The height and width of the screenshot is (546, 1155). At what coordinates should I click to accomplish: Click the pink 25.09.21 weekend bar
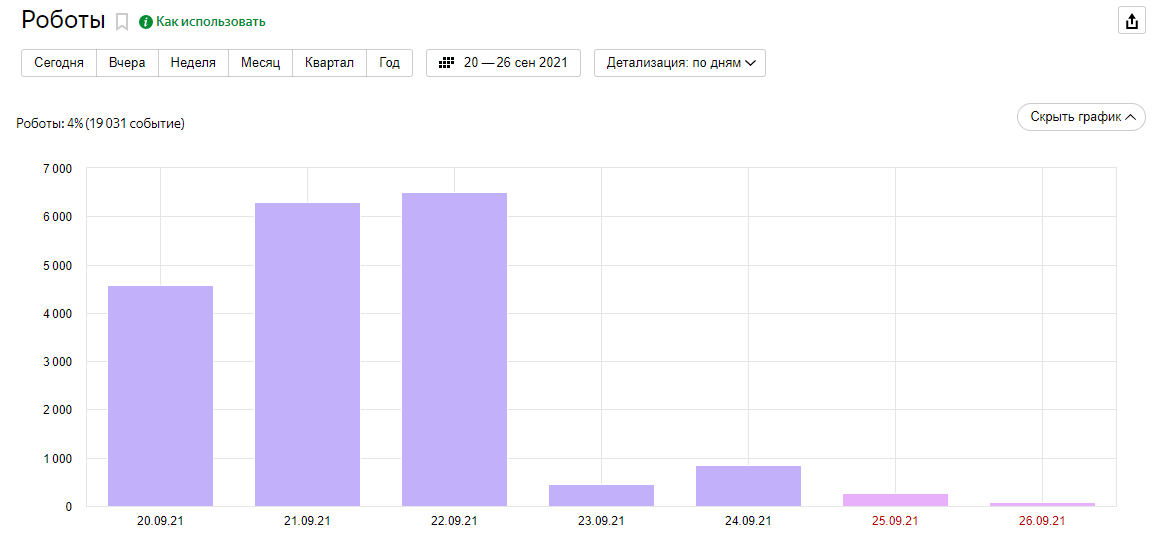(895, 500)
